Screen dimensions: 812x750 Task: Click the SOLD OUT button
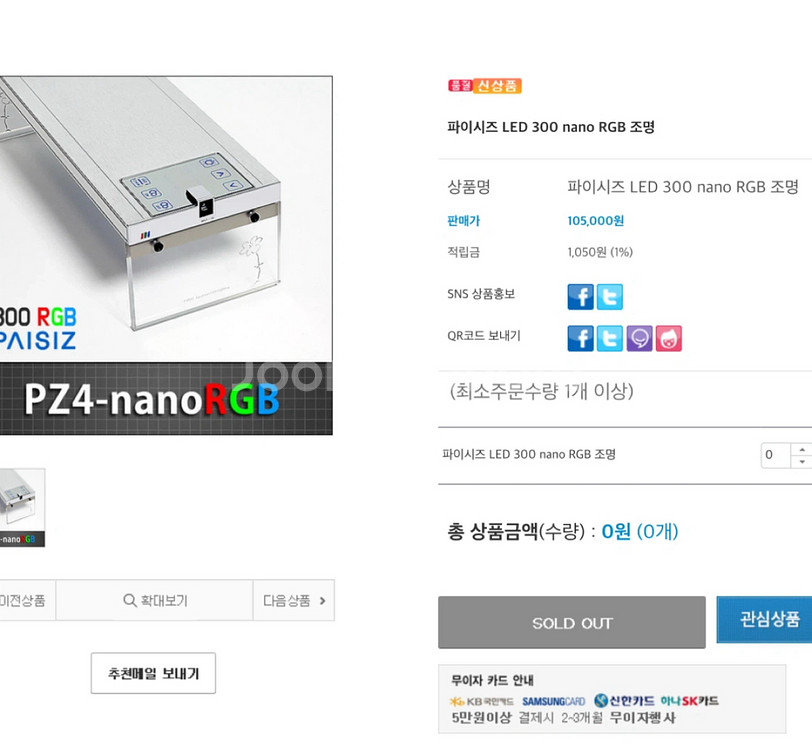click(571, 620)
